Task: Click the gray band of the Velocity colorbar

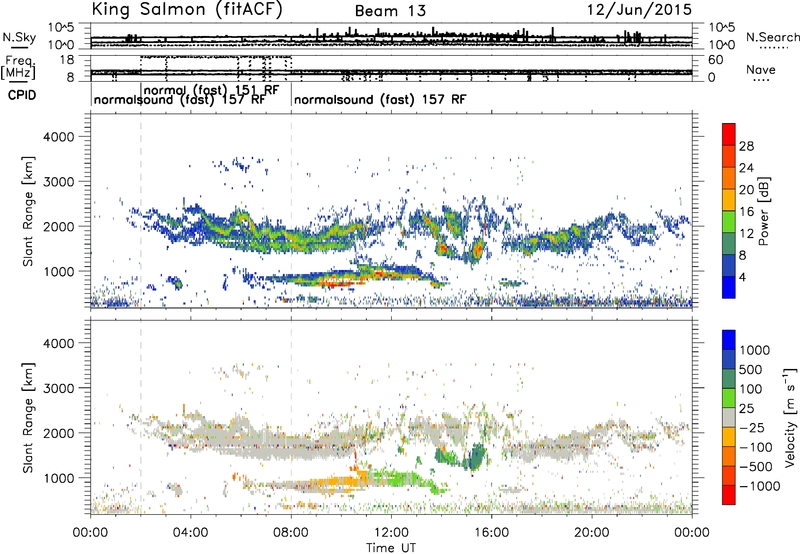Action: [x=729, y=417]
